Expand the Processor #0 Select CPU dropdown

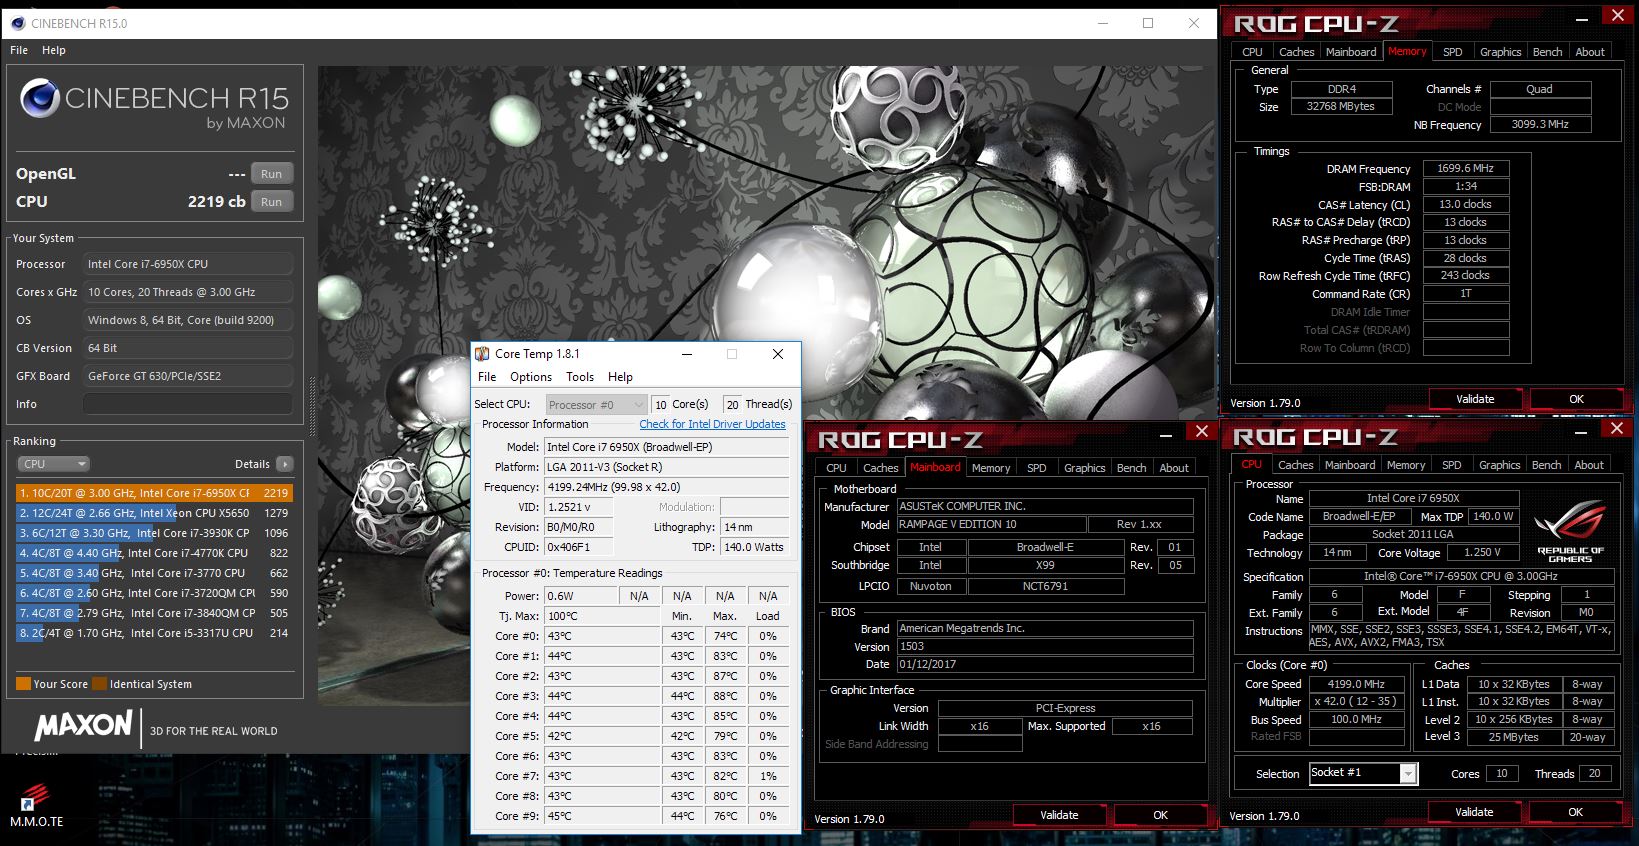tap(596, 405)
